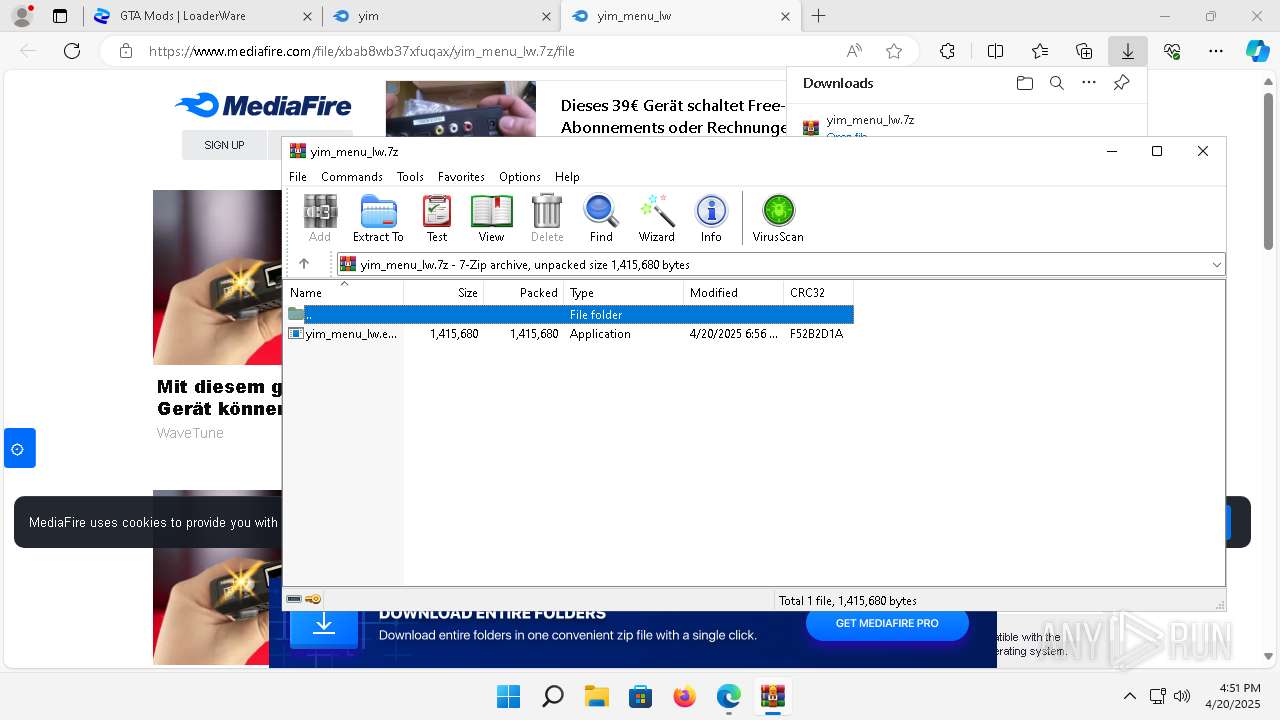This screenshot has height=720, width=1280.
Task: Show archive Info
Action: pyautogui.click(x=711, y=218)
